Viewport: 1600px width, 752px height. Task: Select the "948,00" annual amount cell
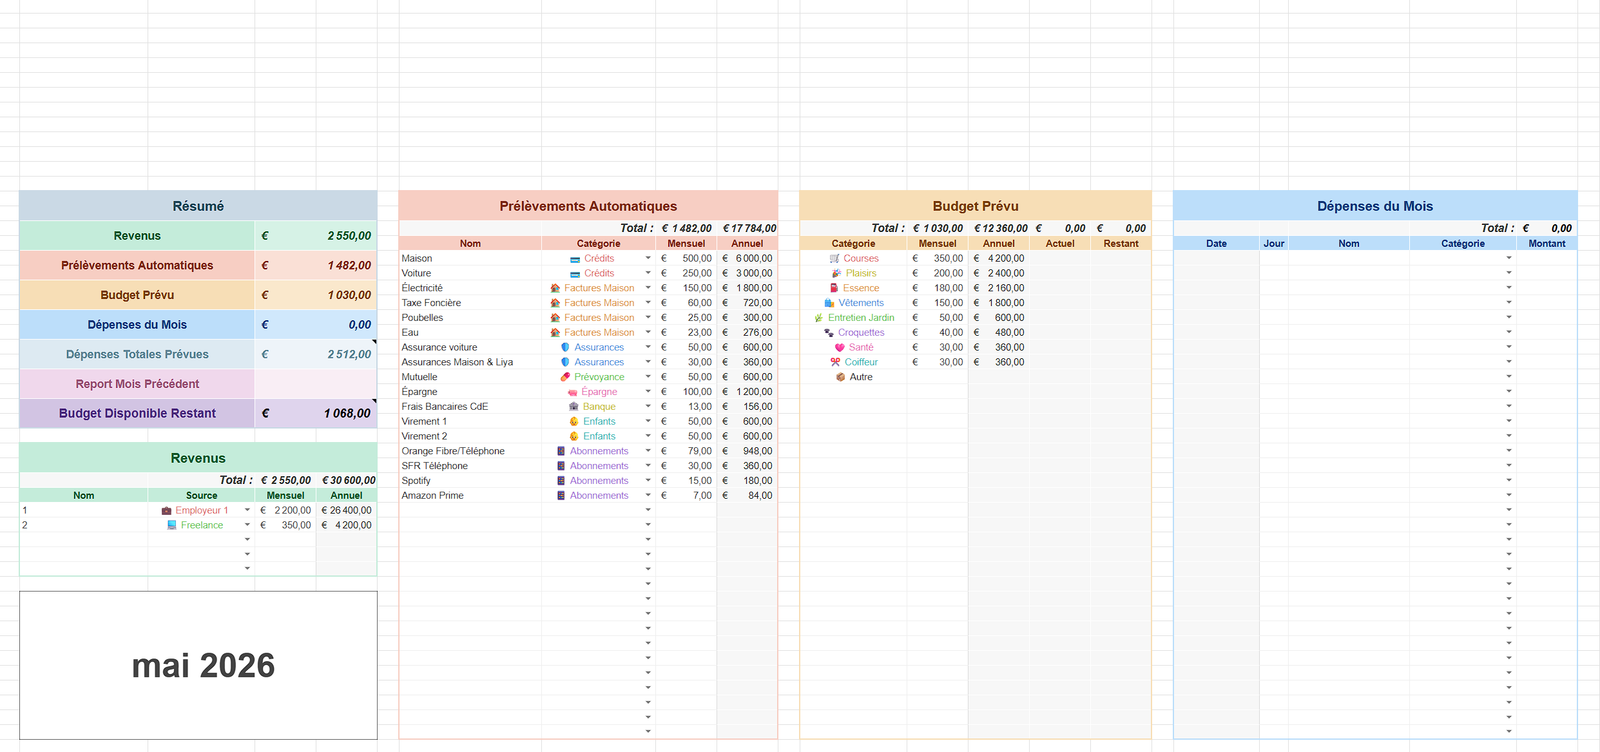pos(747,451)
